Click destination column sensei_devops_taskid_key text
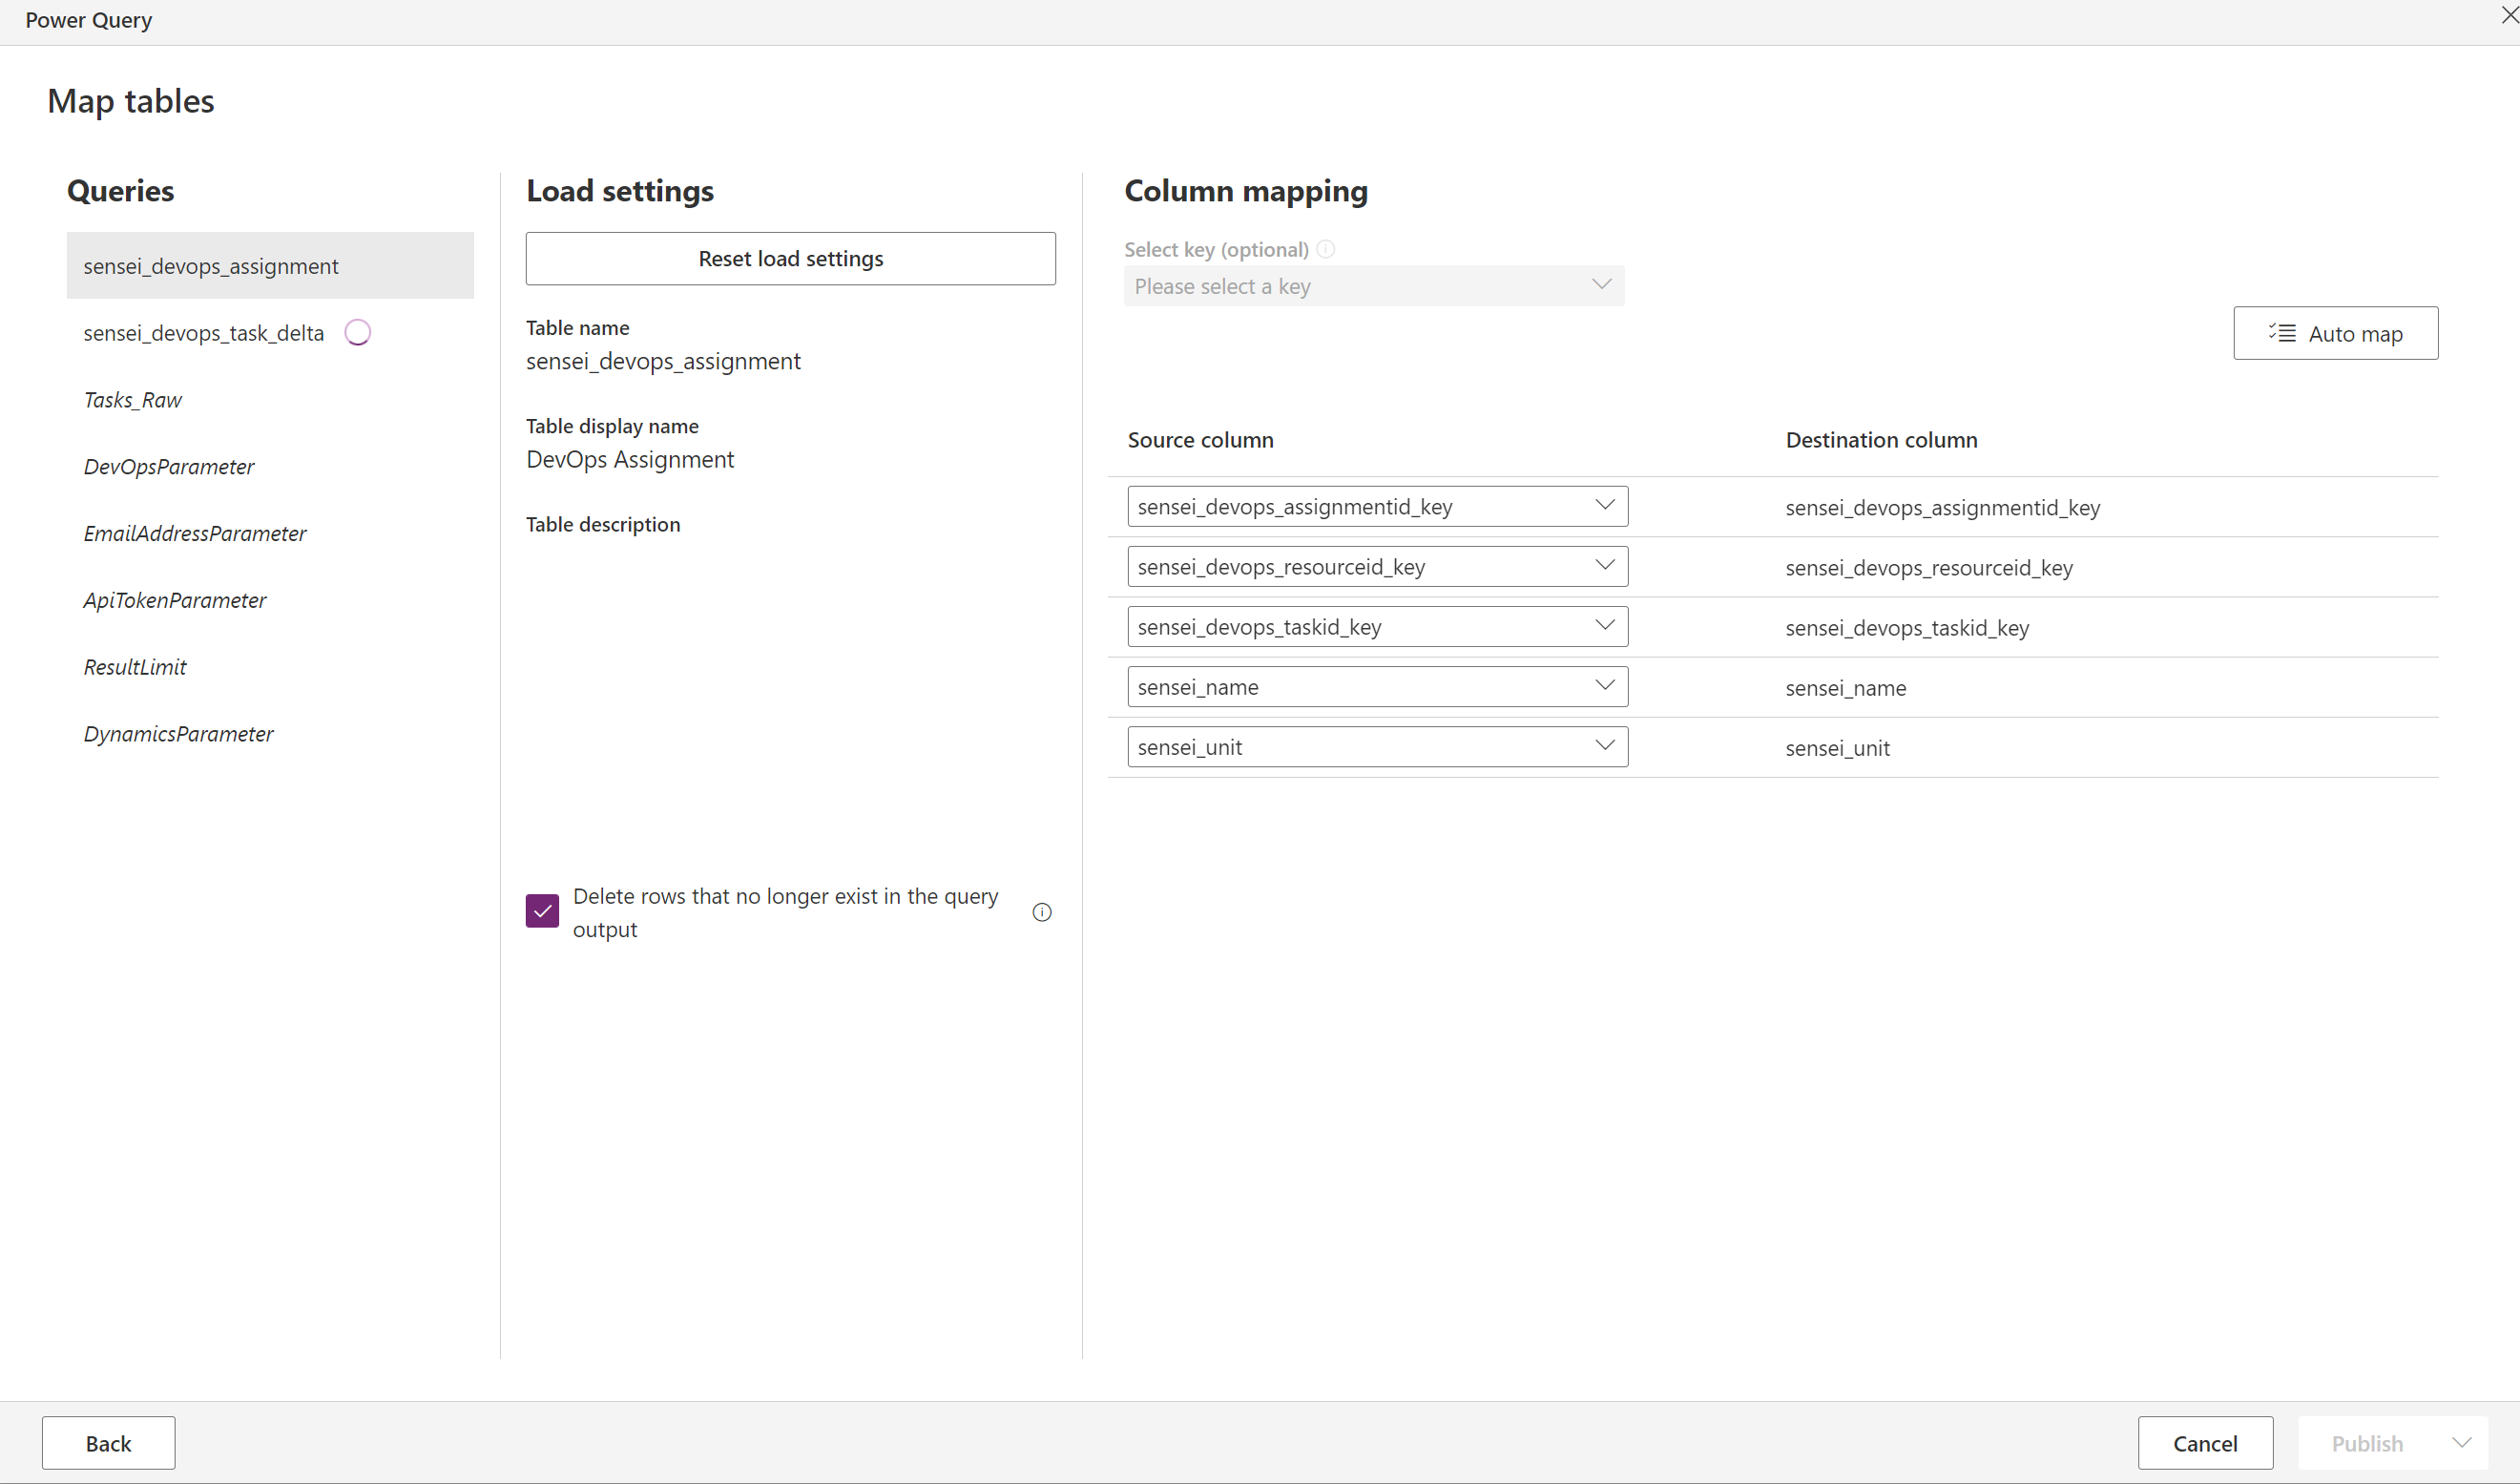This screenshot has width=2520, height=1484. pos(1907,628)
